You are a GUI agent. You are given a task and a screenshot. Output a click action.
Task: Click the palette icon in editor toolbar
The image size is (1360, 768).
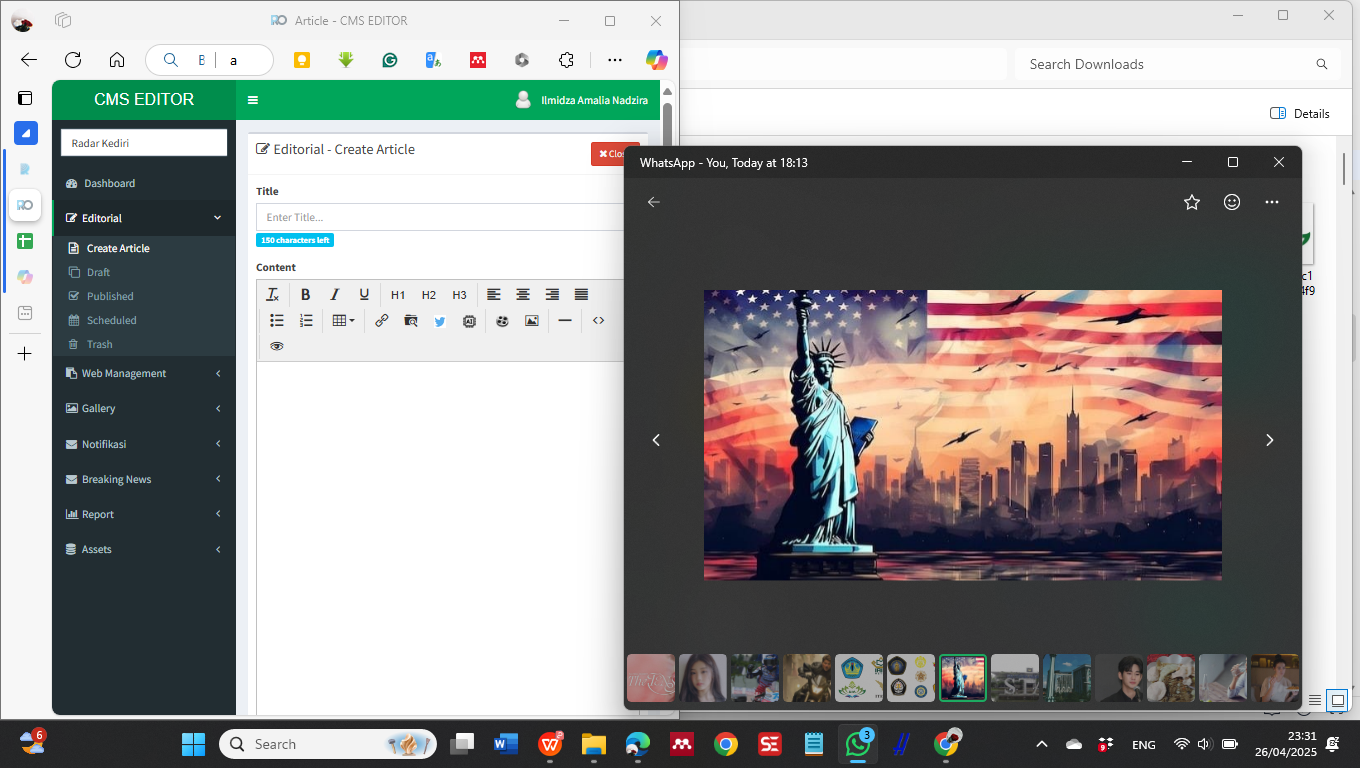coord(502,321)
